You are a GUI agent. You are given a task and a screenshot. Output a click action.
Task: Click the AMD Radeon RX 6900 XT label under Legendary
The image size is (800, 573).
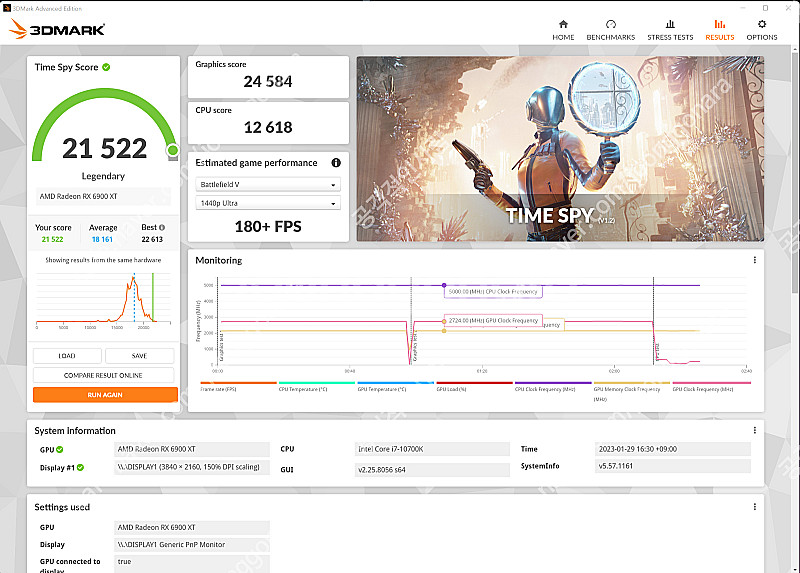(x=103, y=196)
